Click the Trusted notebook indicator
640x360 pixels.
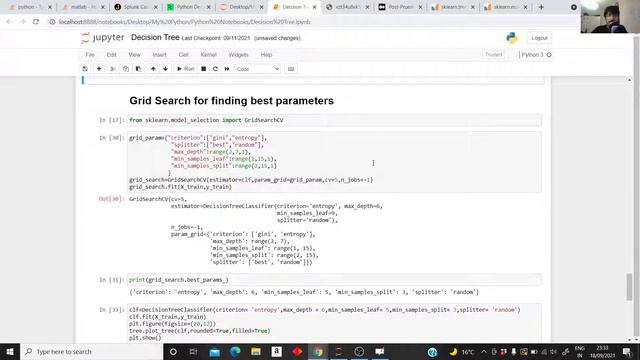[493, 55]
